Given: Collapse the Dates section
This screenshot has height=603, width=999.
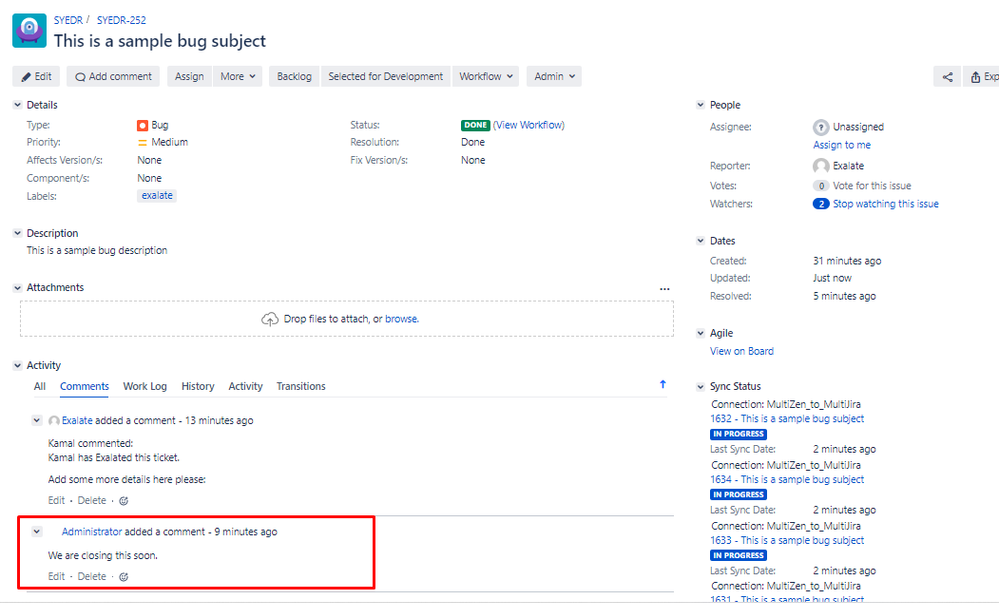Looking at the screenshot, I should (700, 241).
